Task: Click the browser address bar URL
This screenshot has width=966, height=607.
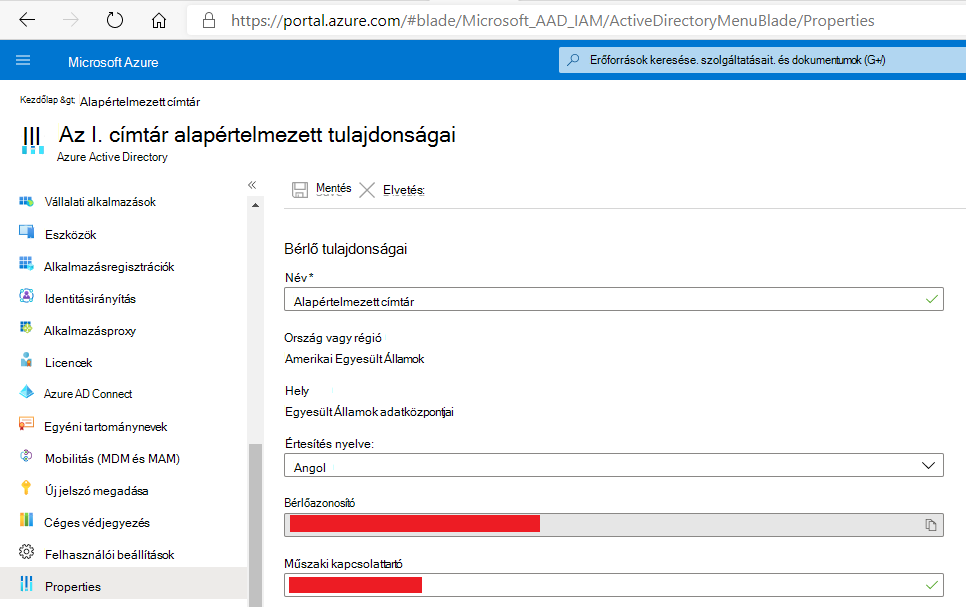Action: coord(553,20)
